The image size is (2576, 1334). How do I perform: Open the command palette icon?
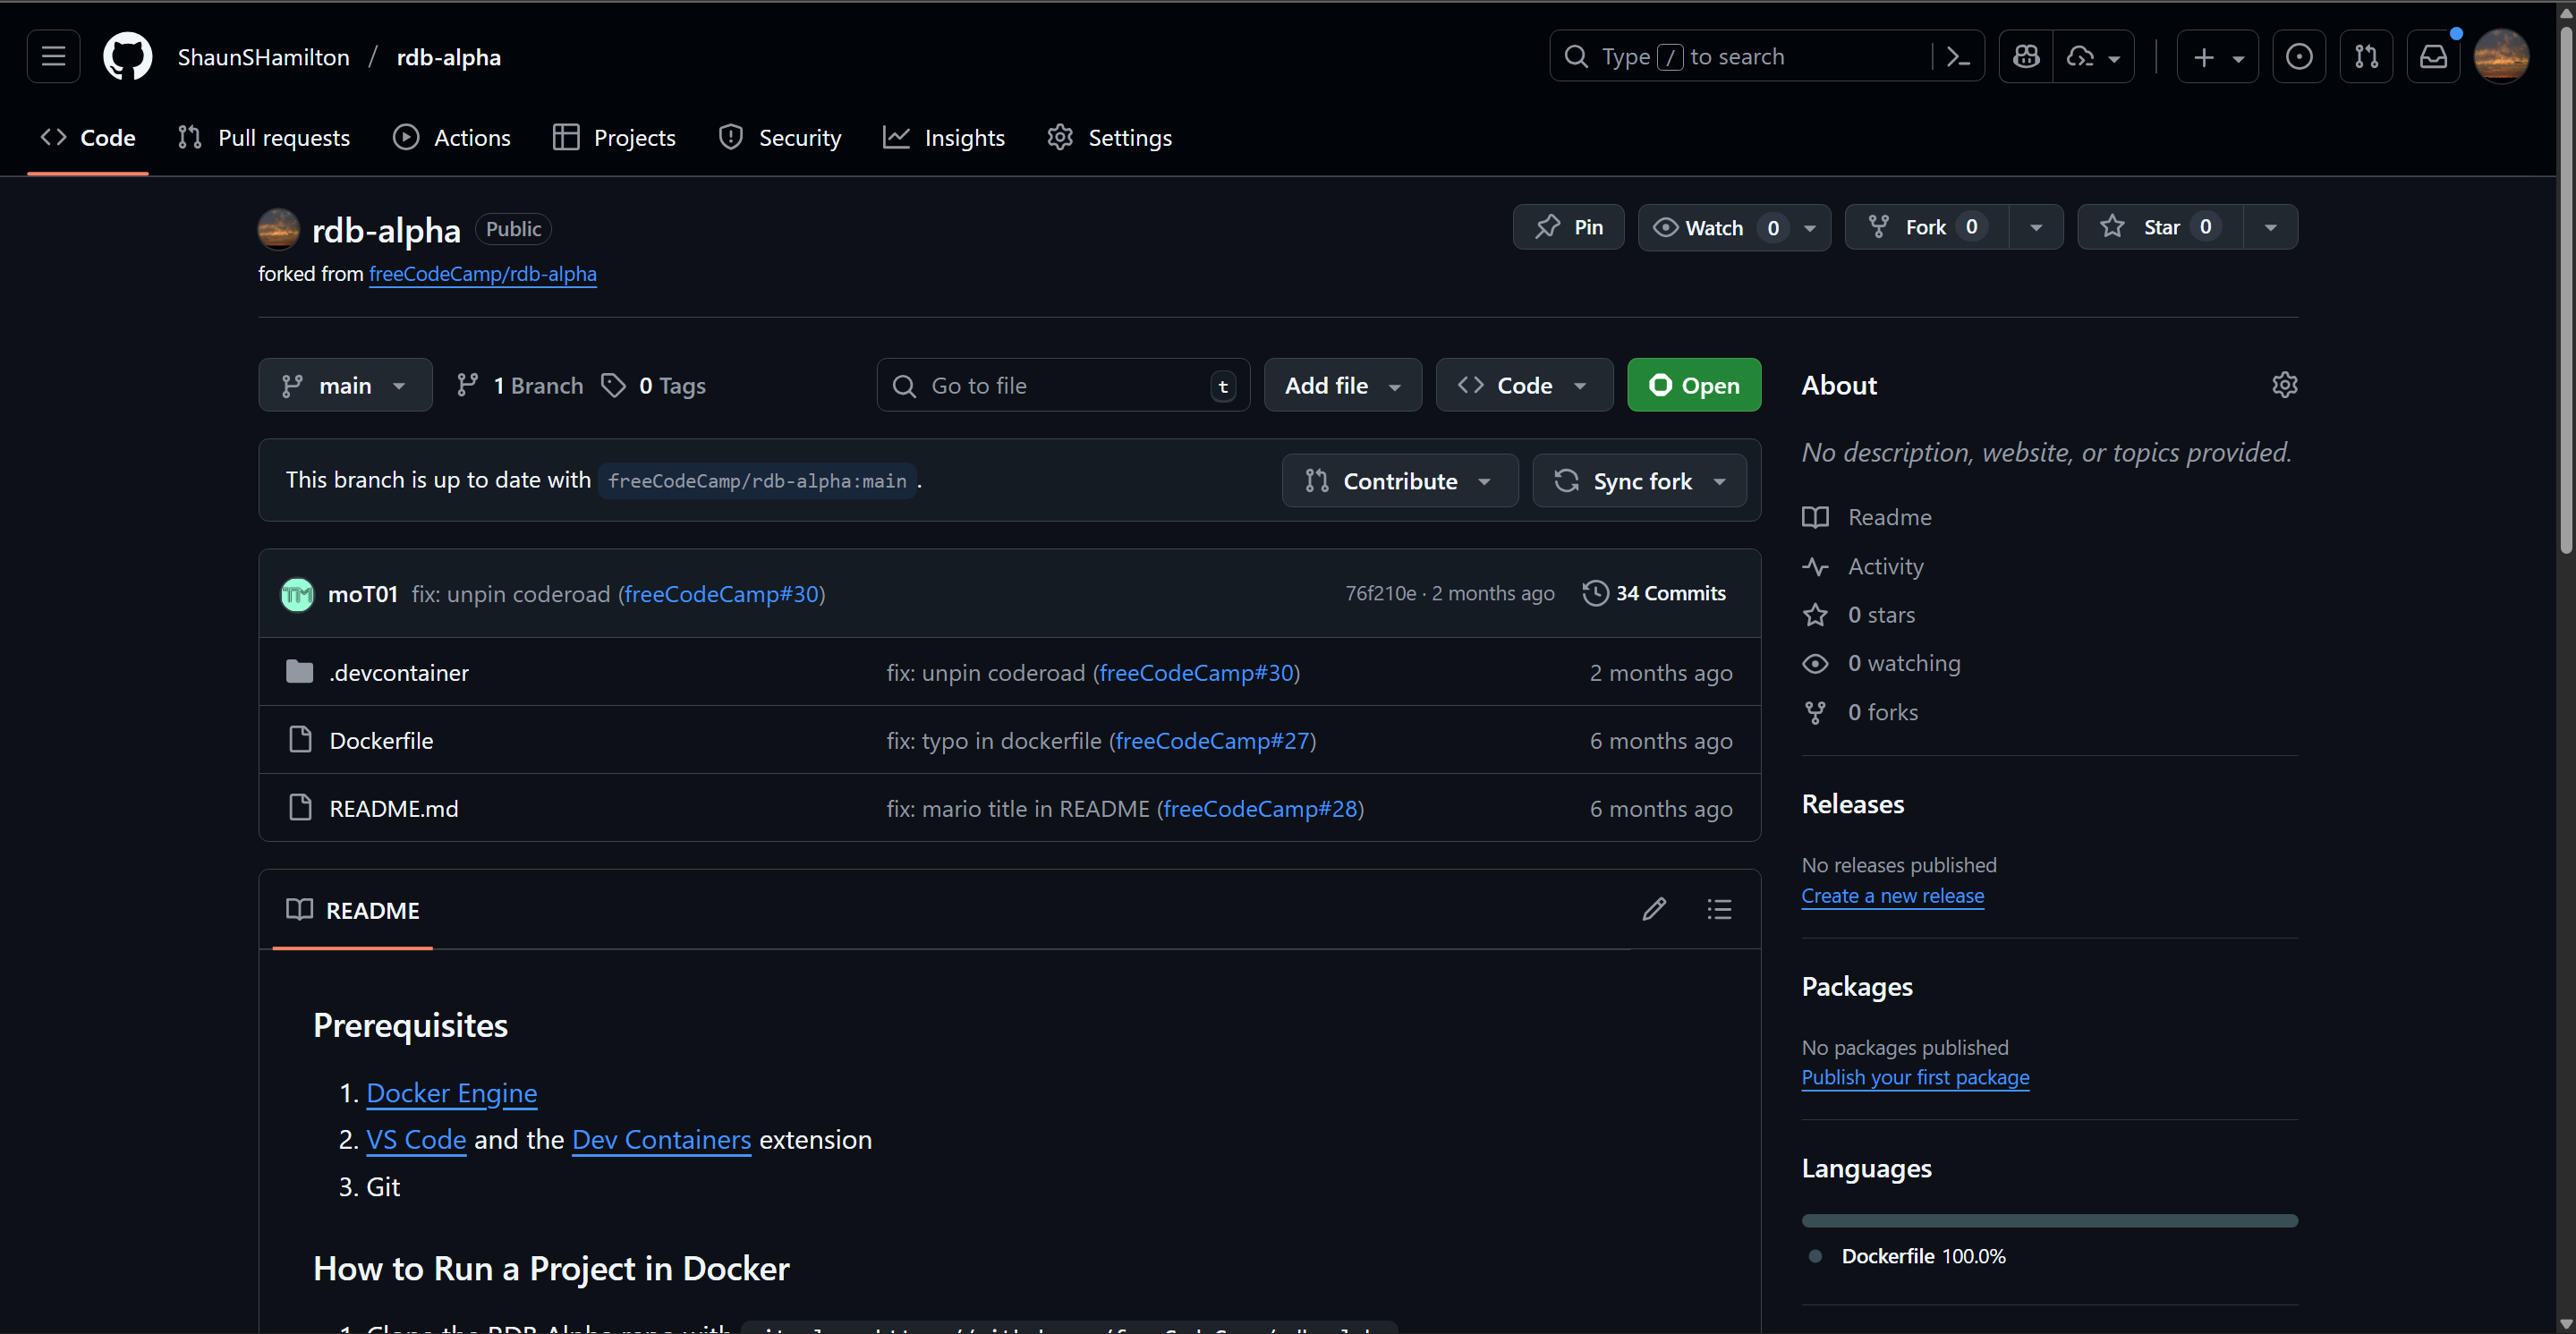click(1958, 57)
